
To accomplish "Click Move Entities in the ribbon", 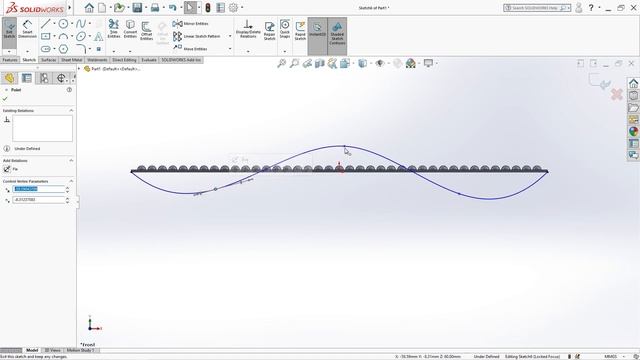I will point(190,49).
